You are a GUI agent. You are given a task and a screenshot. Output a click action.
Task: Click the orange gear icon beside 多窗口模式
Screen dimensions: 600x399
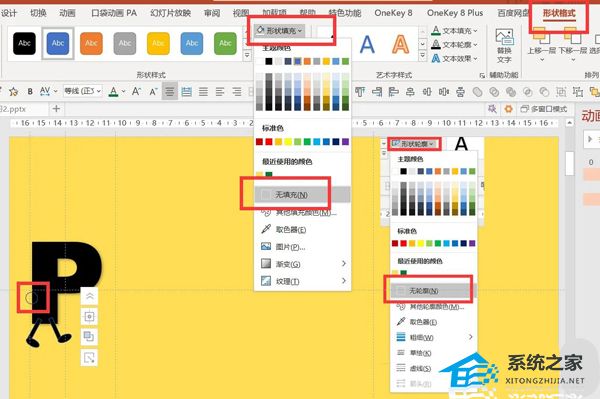tap(508, 109)
